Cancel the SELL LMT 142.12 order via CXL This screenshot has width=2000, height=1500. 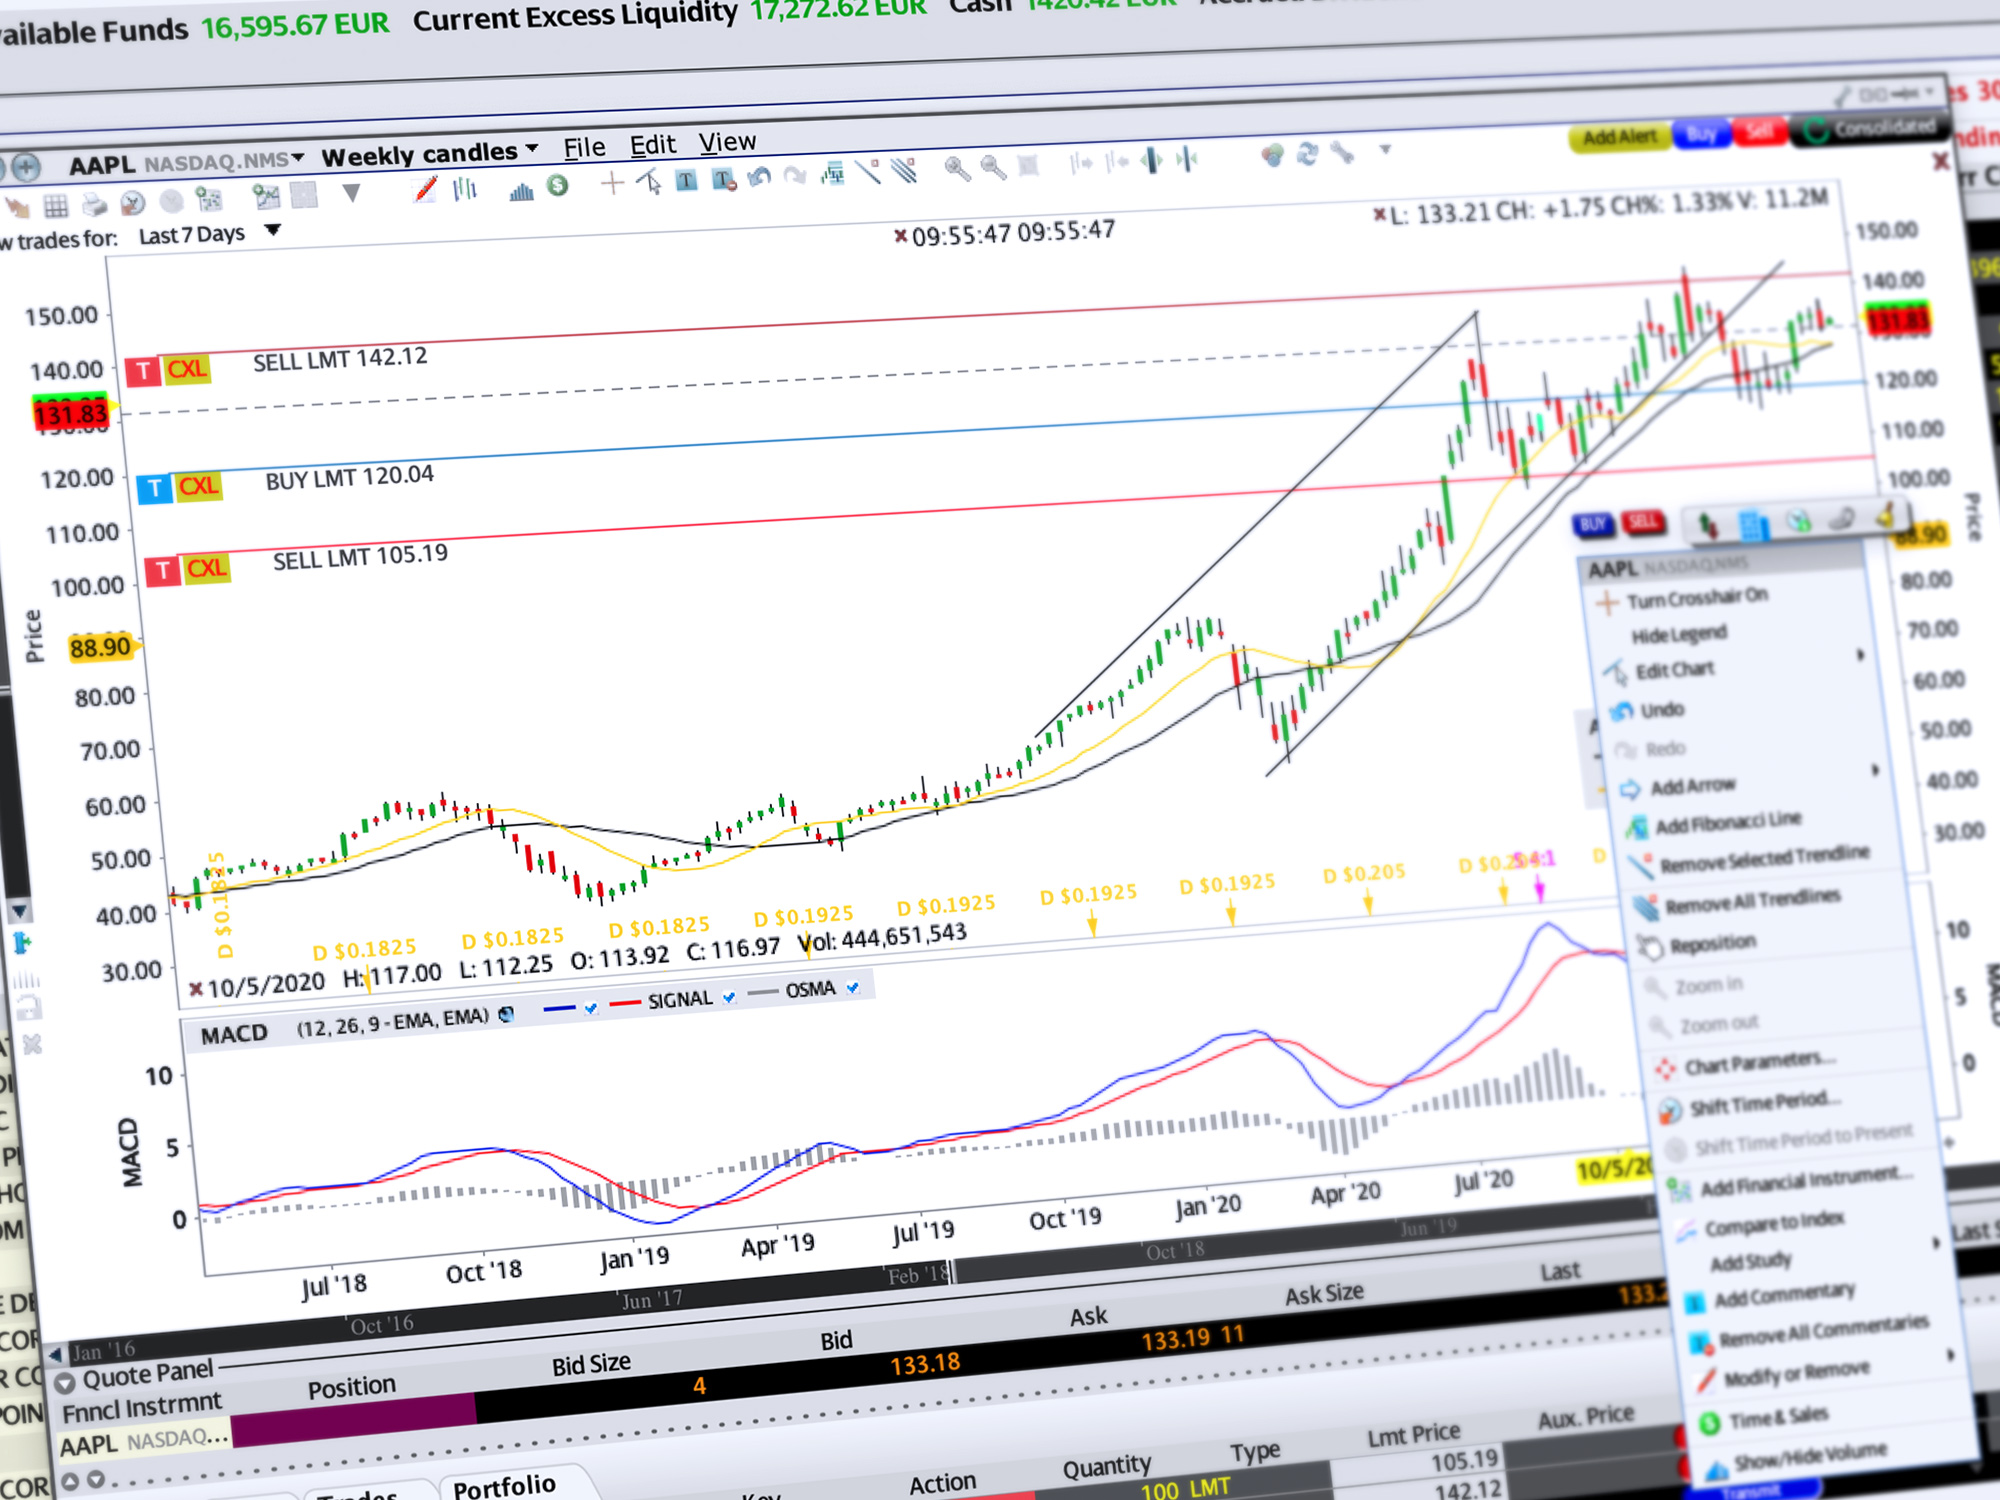pos(187,370)
